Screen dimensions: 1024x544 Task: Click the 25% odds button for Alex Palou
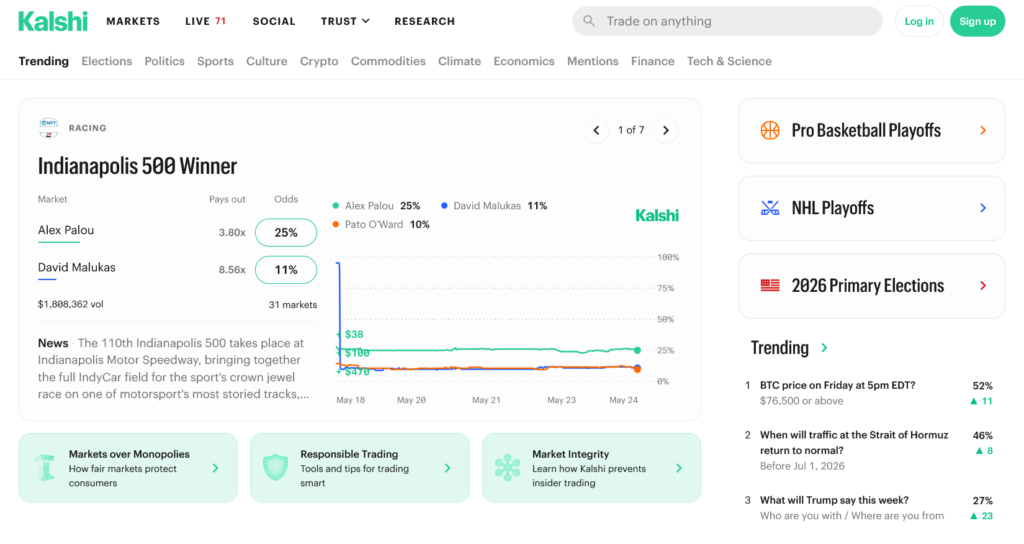point(286,232)
